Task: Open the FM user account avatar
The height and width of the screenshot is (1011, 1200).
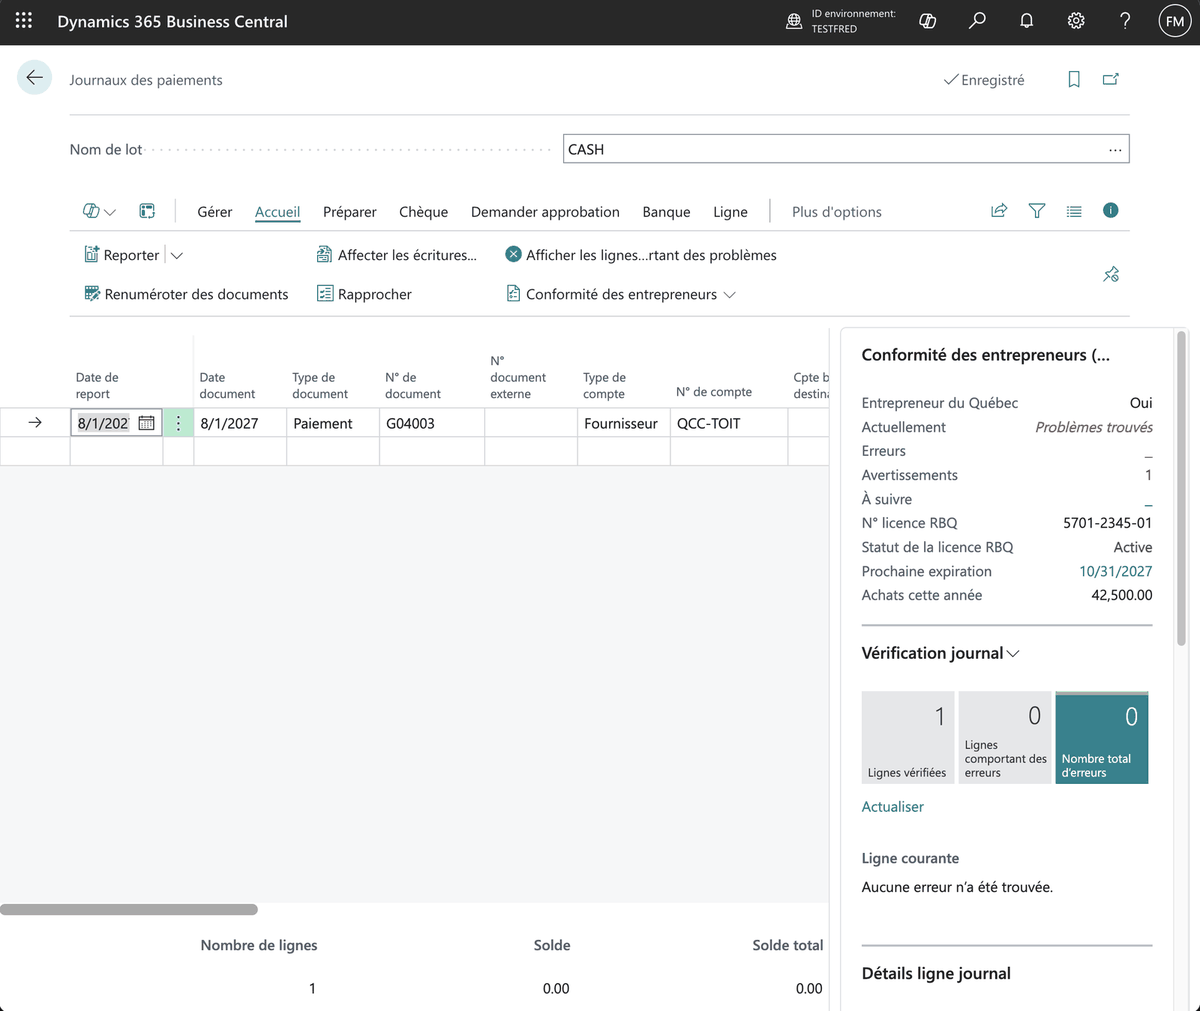Action: pos(1175,21)
